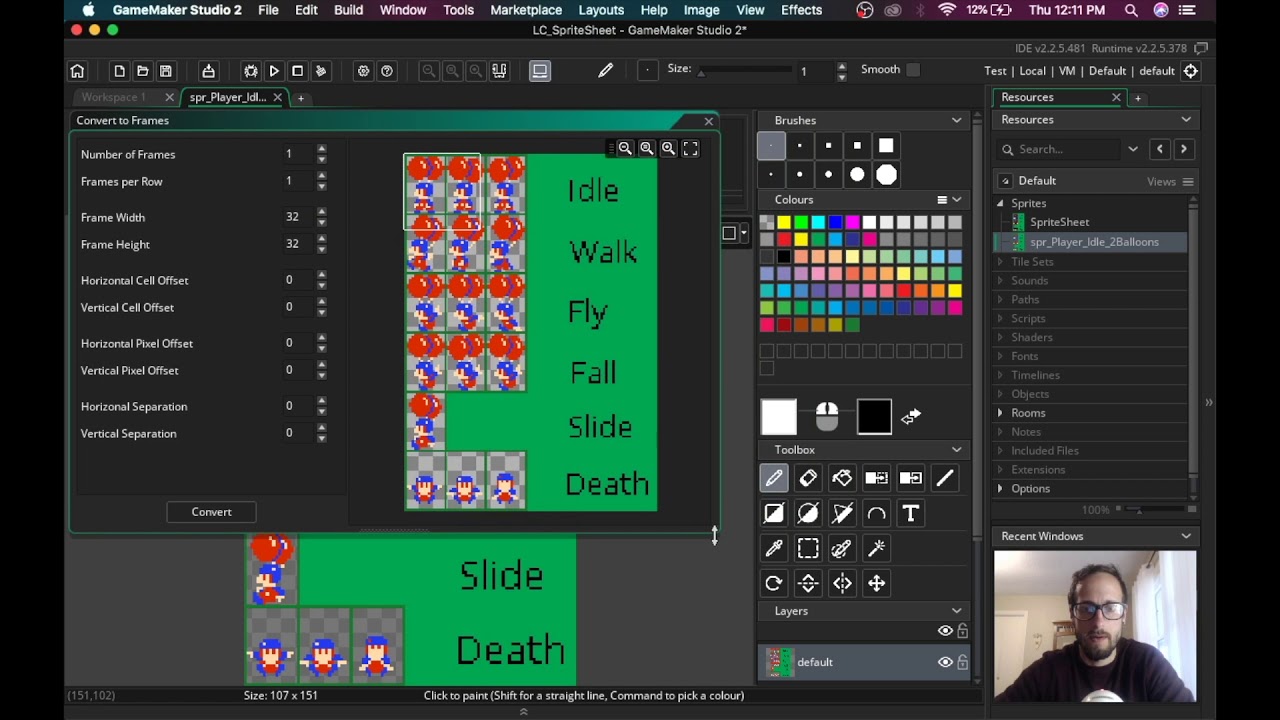
Task: Select the Fill bucket tool
Action: pos(842,478)
